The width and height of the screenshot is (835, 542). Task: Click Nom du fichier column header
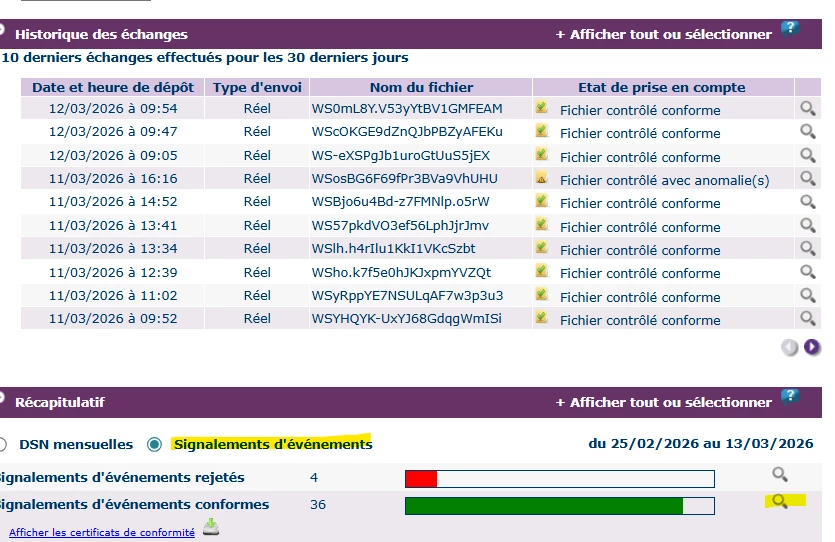[421, 87]
